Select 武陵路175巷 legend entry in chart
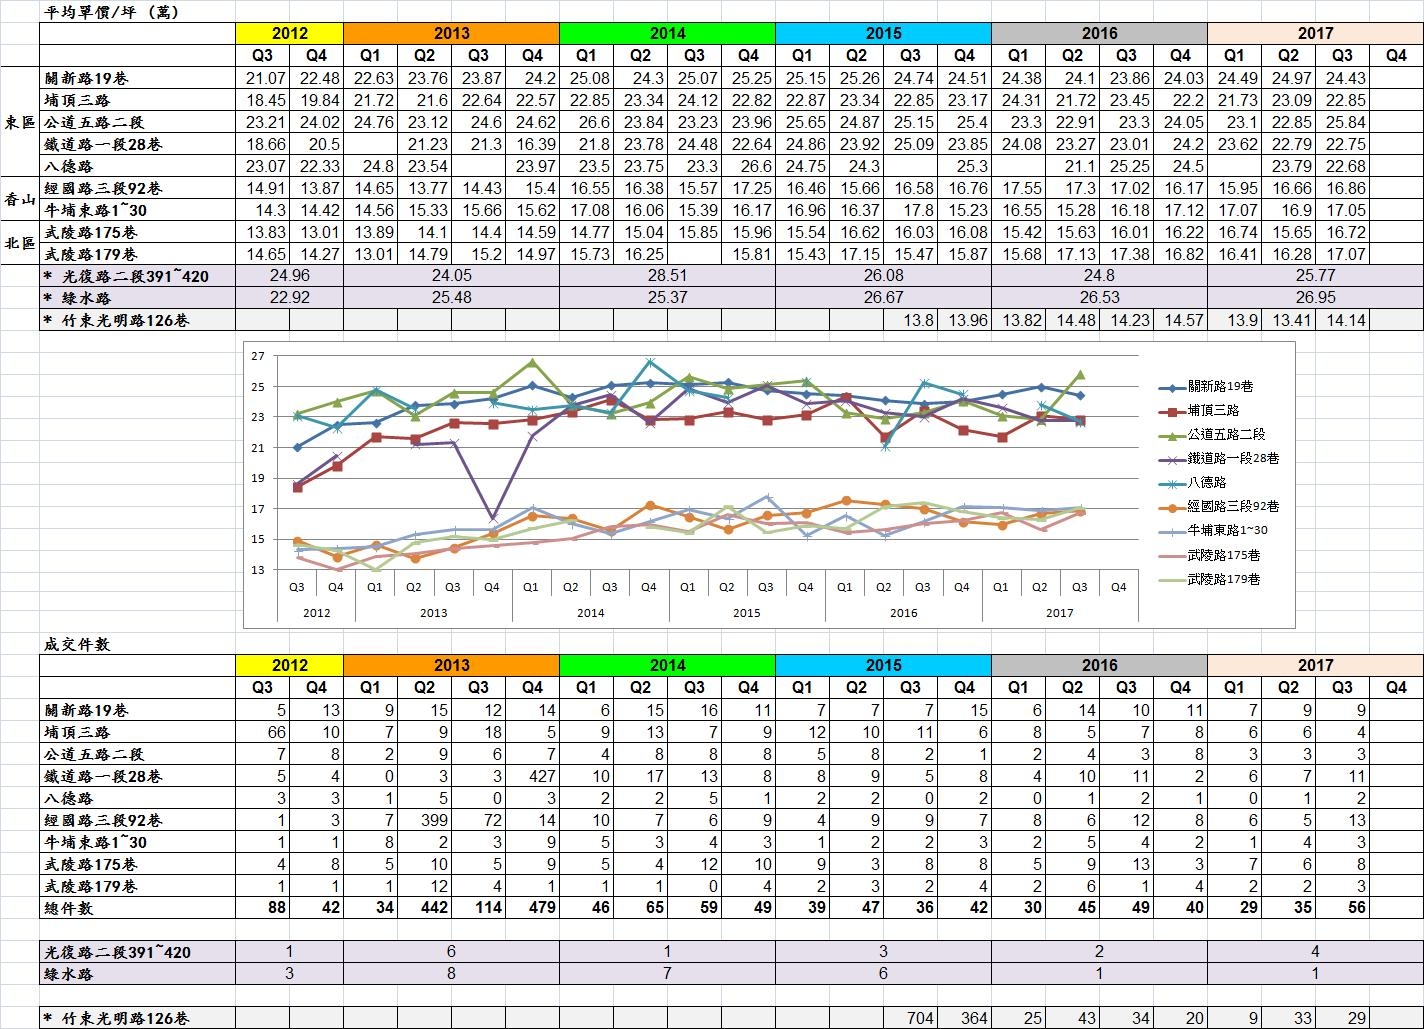Image resolution: width=1424 pixels, height=1029 pixels. pyautogui.click(x=1209, y=555)
